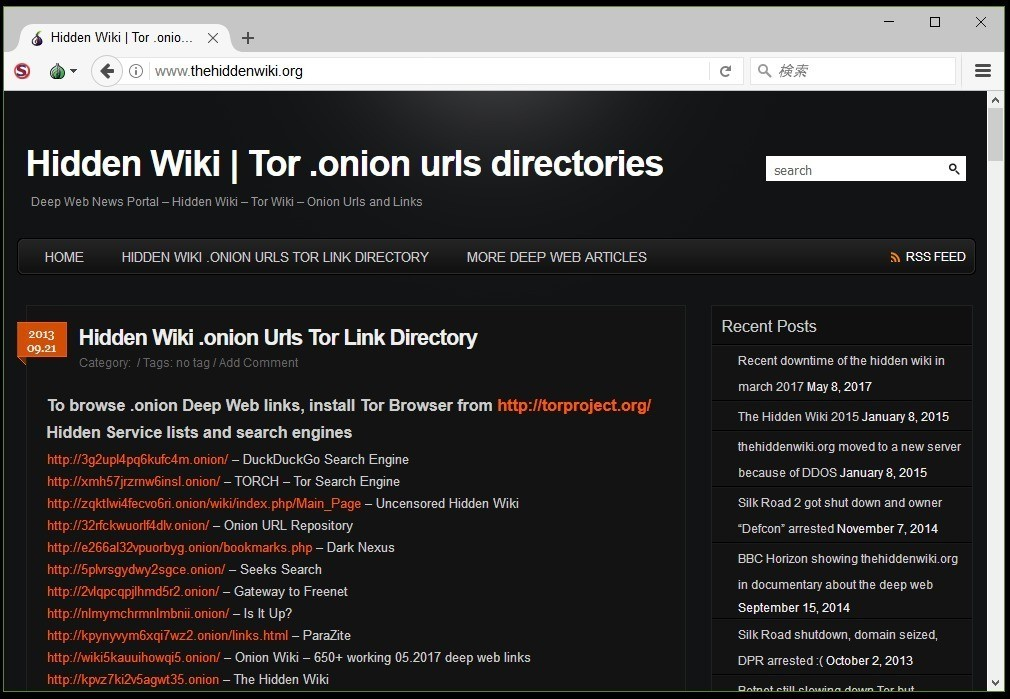Image resolution: width=1010 pixels, height=699 pixels.
Task: Select the HOME menu item
Action: (x=64, y=257)
